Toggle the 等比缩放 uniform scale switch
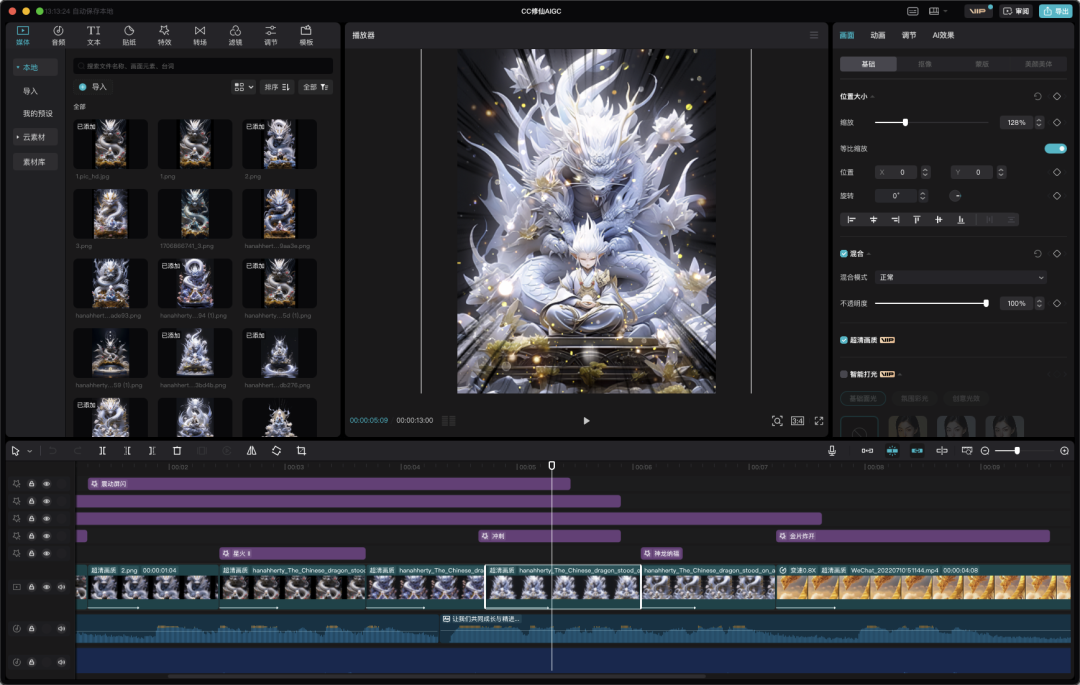The width and height of the screenshot is (1080, 685). tap(1055, 148)
